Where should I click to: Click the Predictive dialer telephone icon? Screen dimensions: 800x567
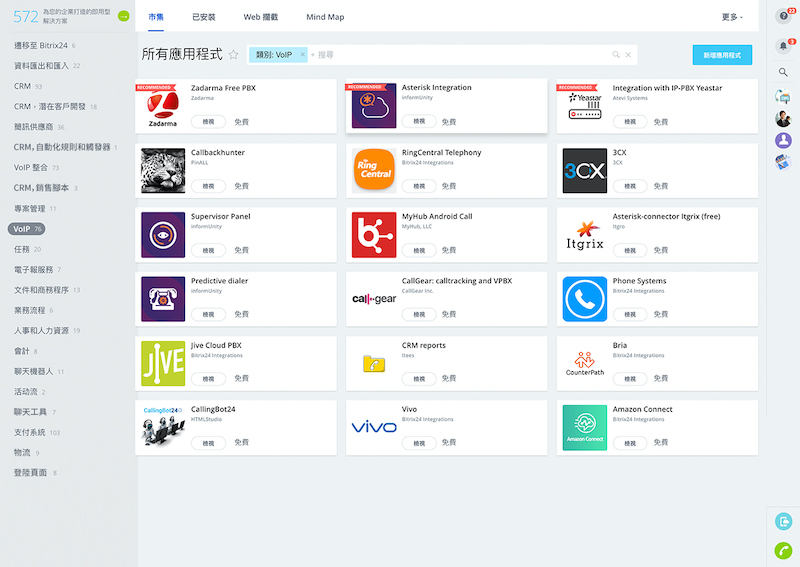(163, 299)
